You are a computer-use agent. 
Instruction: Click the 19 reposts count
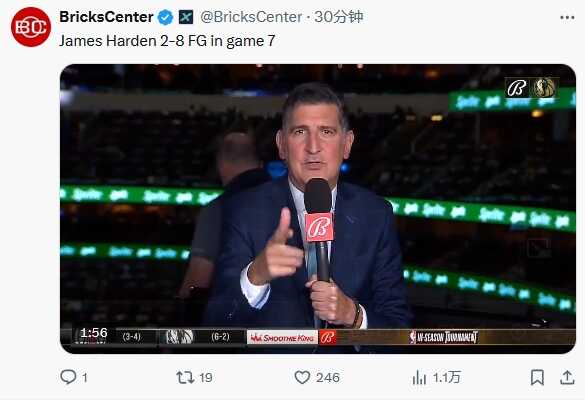[206, 378]
